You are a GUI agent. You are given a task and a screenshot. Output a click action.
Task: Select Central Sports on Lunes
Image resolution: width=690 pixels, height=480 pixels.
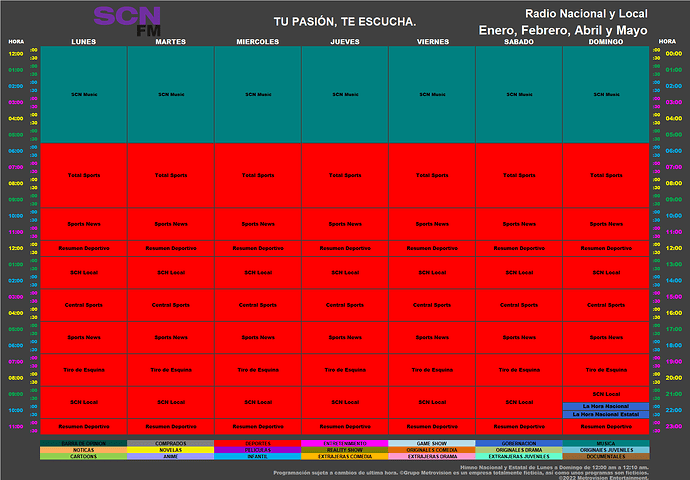pos(84,305)
